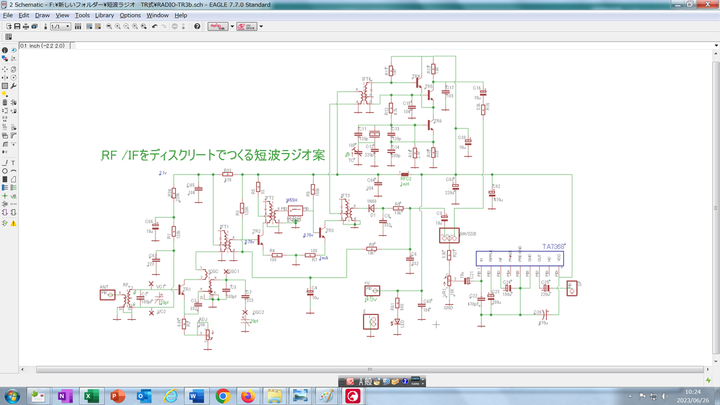Screen dimensions: 720x405
Task: Open the Tools menu
Action: 82,16
